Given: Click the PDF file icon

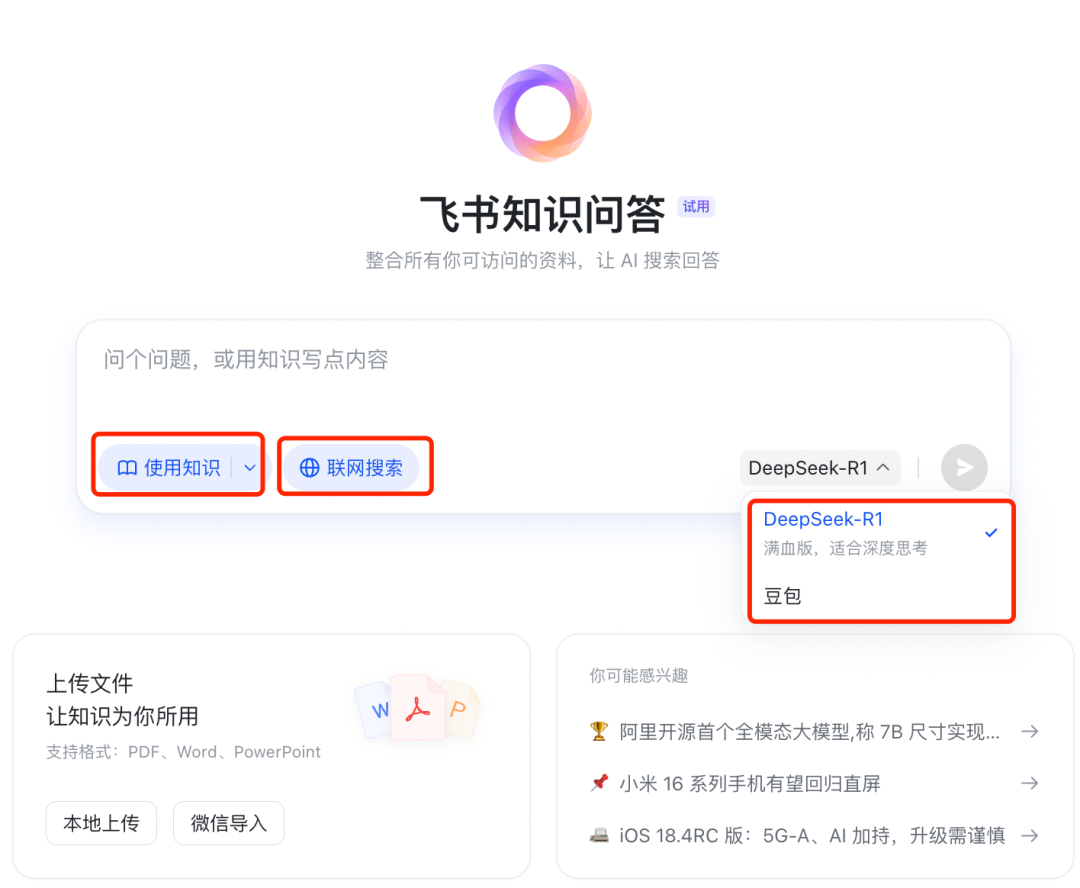Looking at the screenshot, I should [x=417, y=708].
